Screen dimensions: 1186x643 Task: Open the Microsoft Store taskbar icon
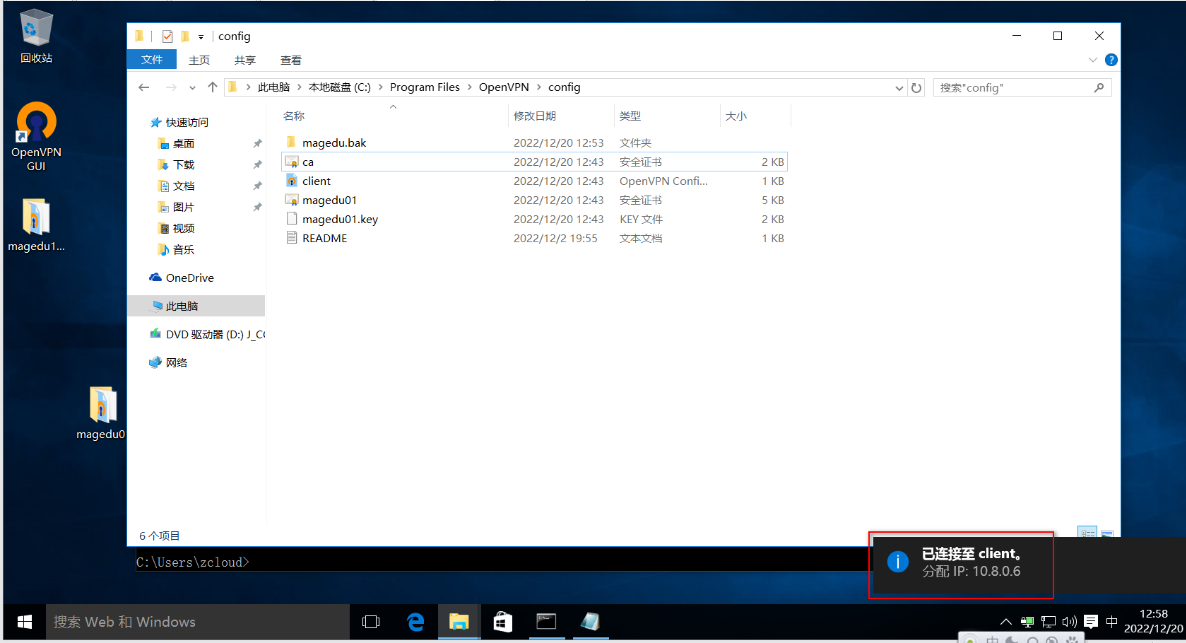[x=502, y=622]
